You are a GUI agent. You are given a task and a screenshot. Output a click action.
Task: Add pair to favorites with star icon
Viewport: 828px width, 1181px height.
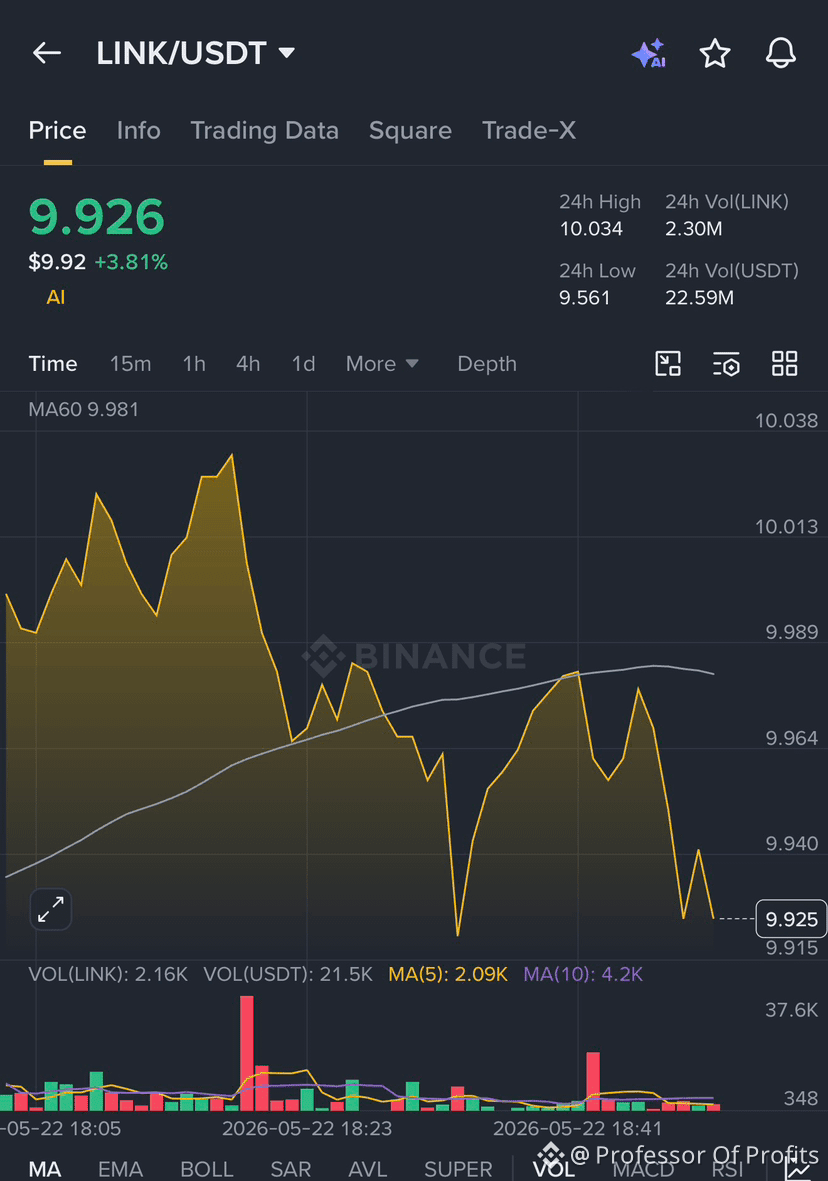(714, 53)
